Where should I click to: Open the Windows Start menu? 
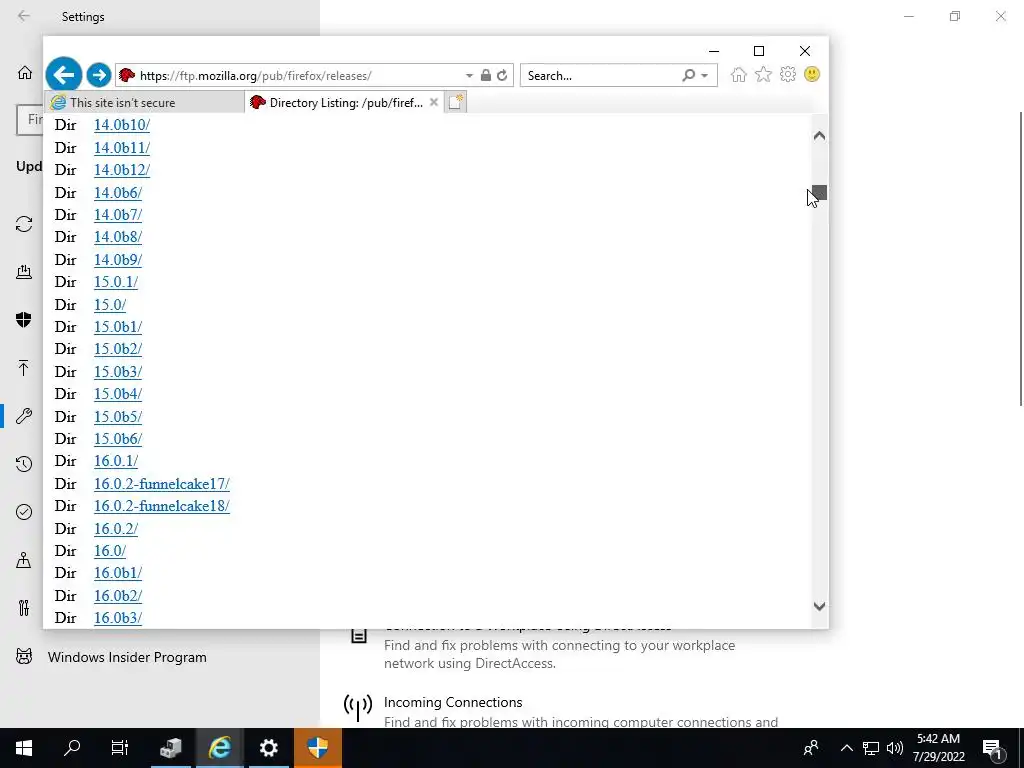pos(24,748)
